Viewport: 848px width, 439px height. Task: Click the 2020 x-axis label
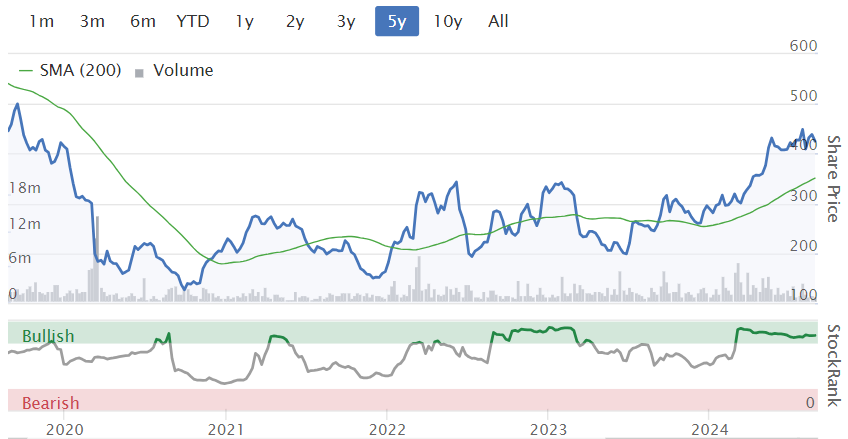pos(63,430)
